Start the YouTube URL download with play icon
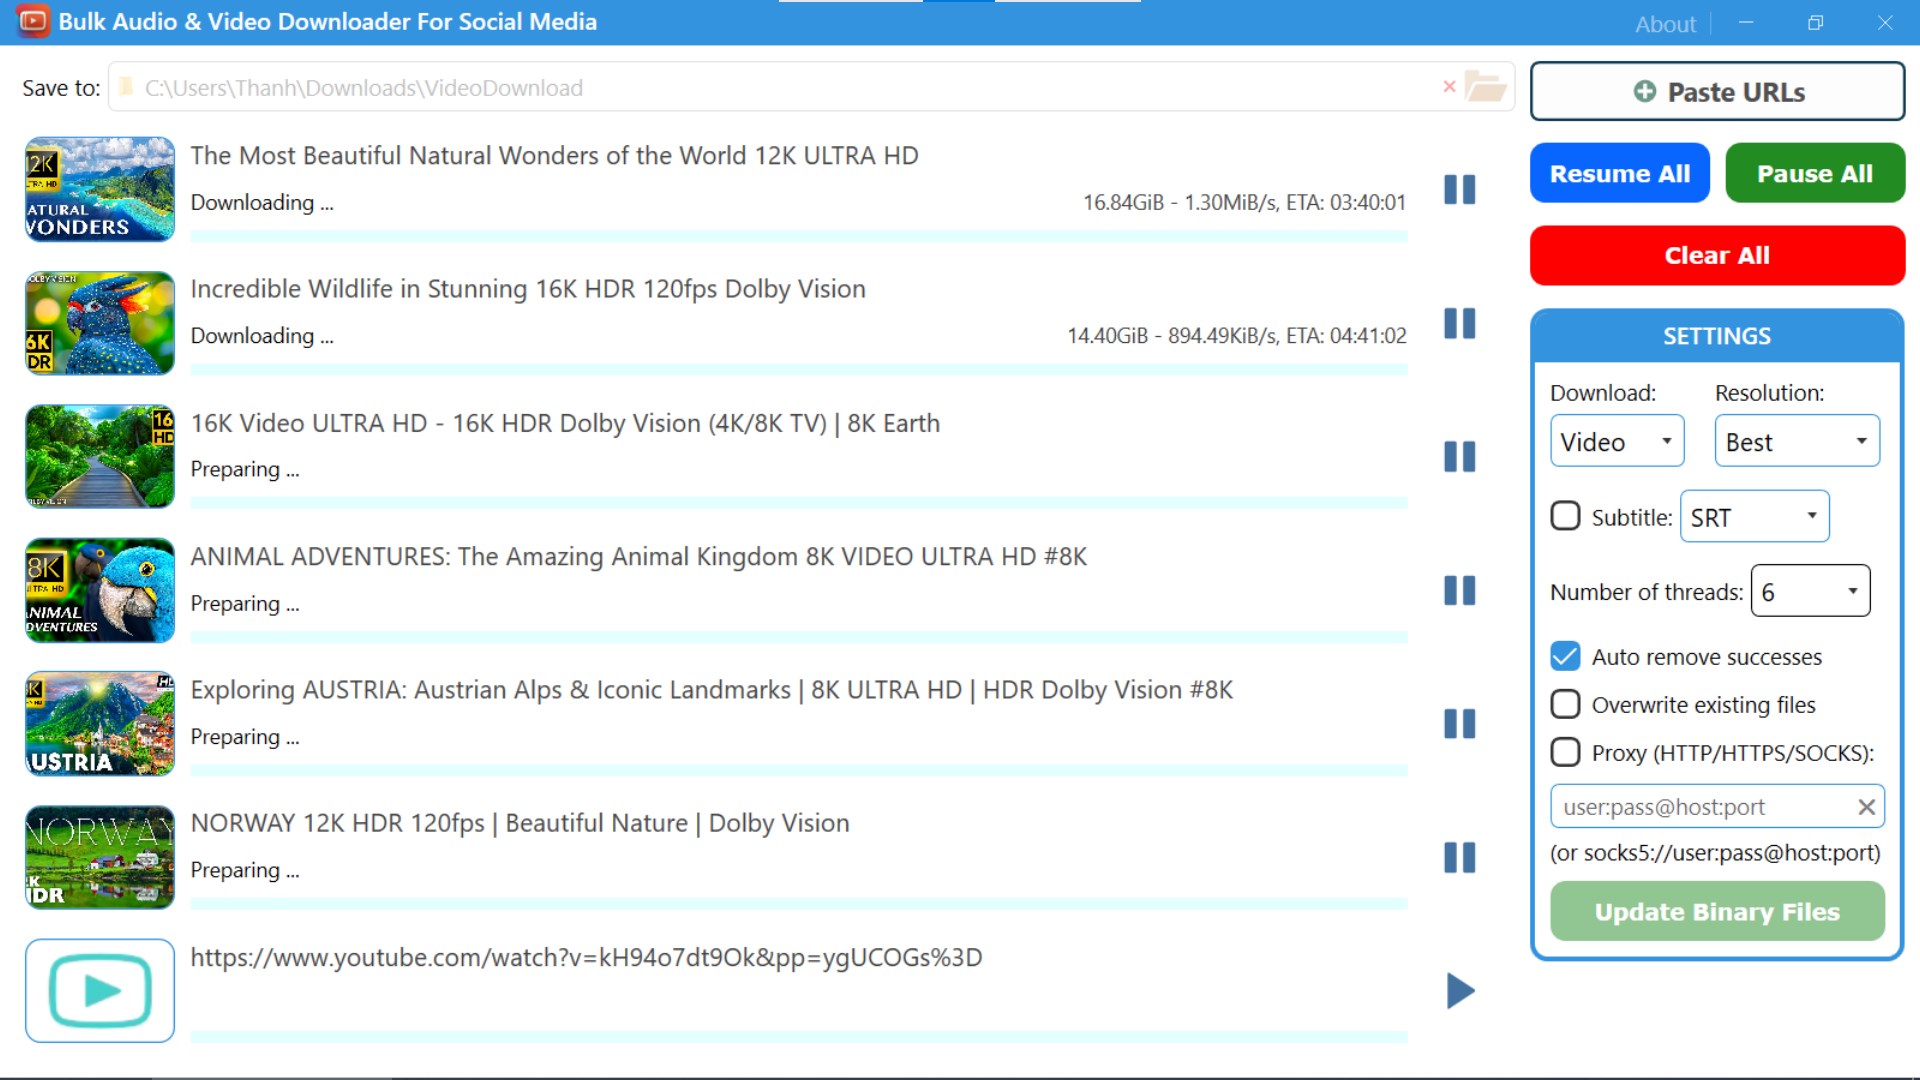Viewport: 1920px width, 1080px height. (x=1459, y=991)
